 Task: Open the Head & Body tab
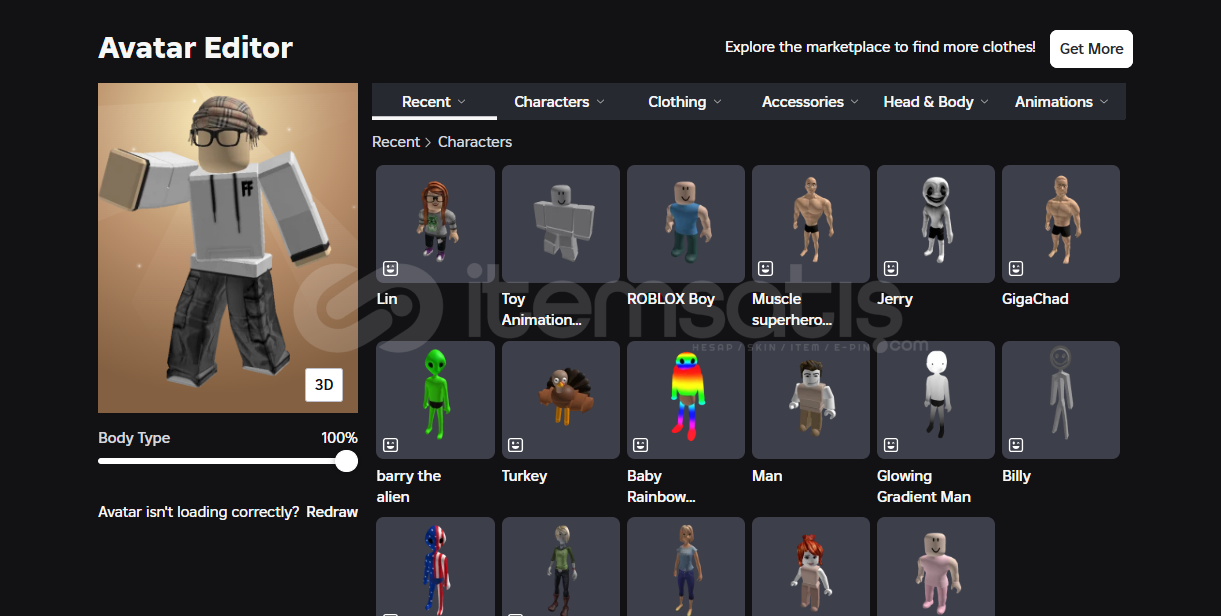936,101
